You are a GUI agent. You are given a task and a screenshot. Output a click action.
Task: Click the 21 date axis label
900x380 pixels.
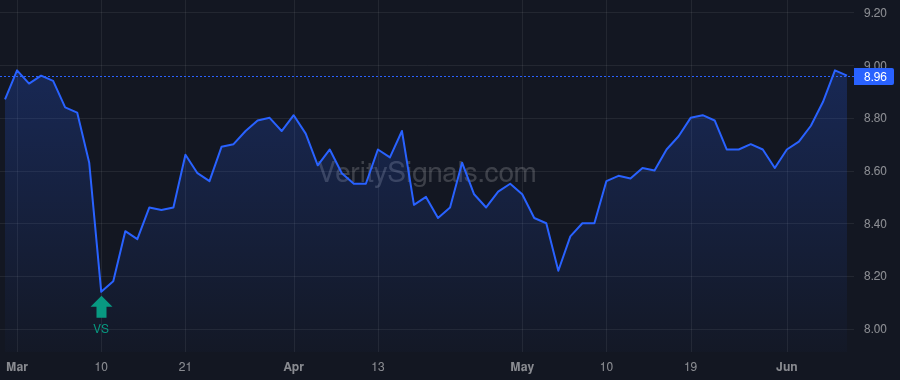coord(185,366)
